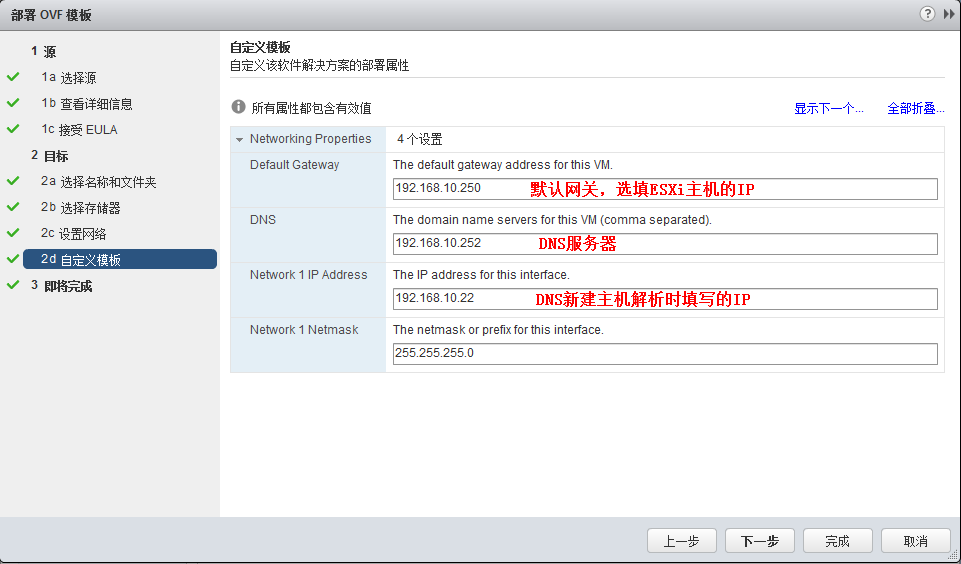Open the help question mark icon

click(x=927, y=13)
